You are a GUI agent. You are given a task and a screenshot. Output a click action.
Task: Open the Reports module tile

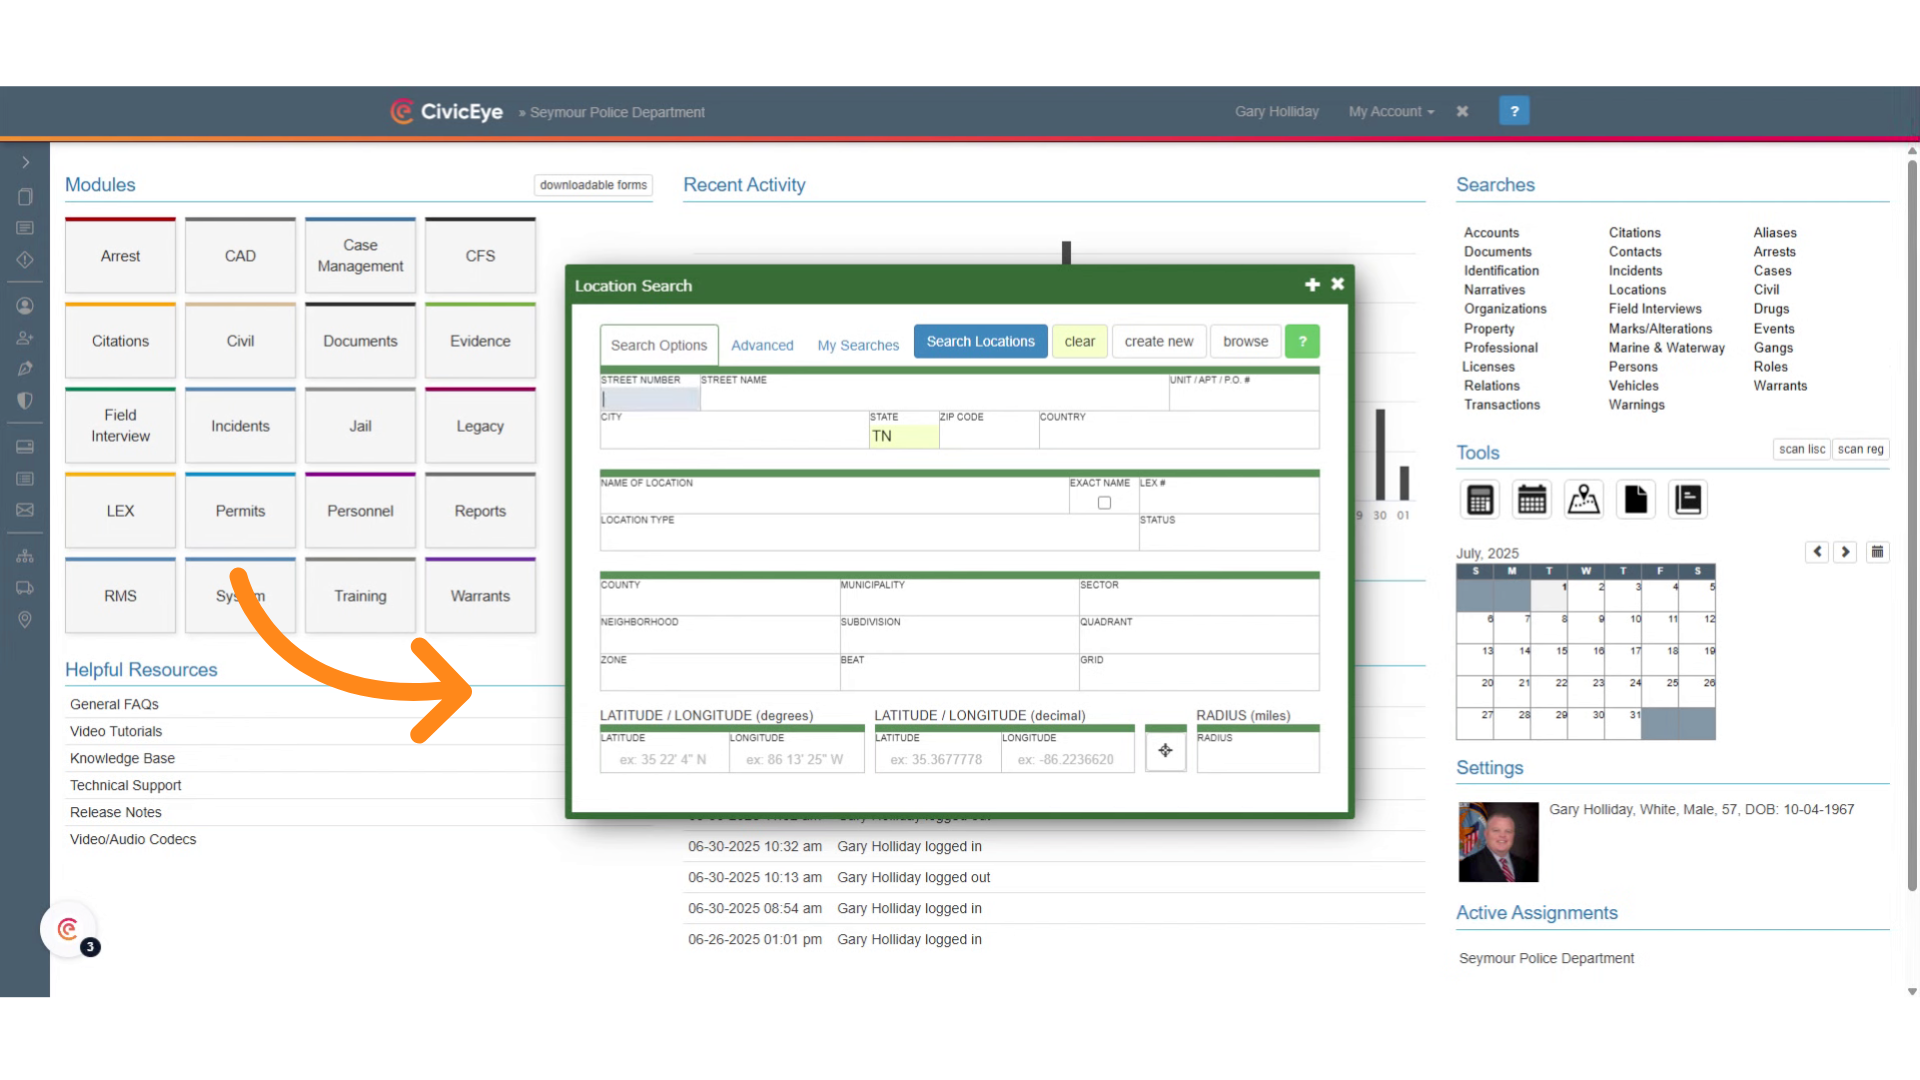click(x=480, y=511)
